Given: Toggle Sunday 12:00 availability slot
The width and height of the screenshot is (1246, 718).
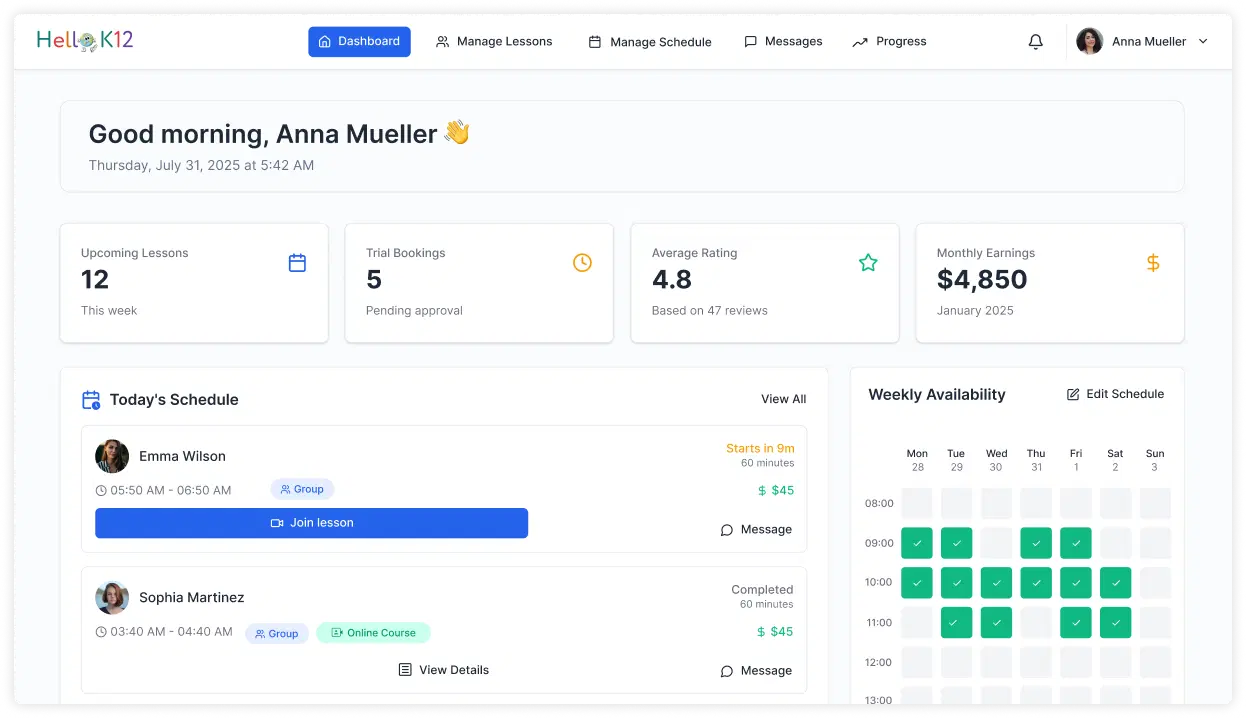Looking at the screenshot, I should point(1155,662).
